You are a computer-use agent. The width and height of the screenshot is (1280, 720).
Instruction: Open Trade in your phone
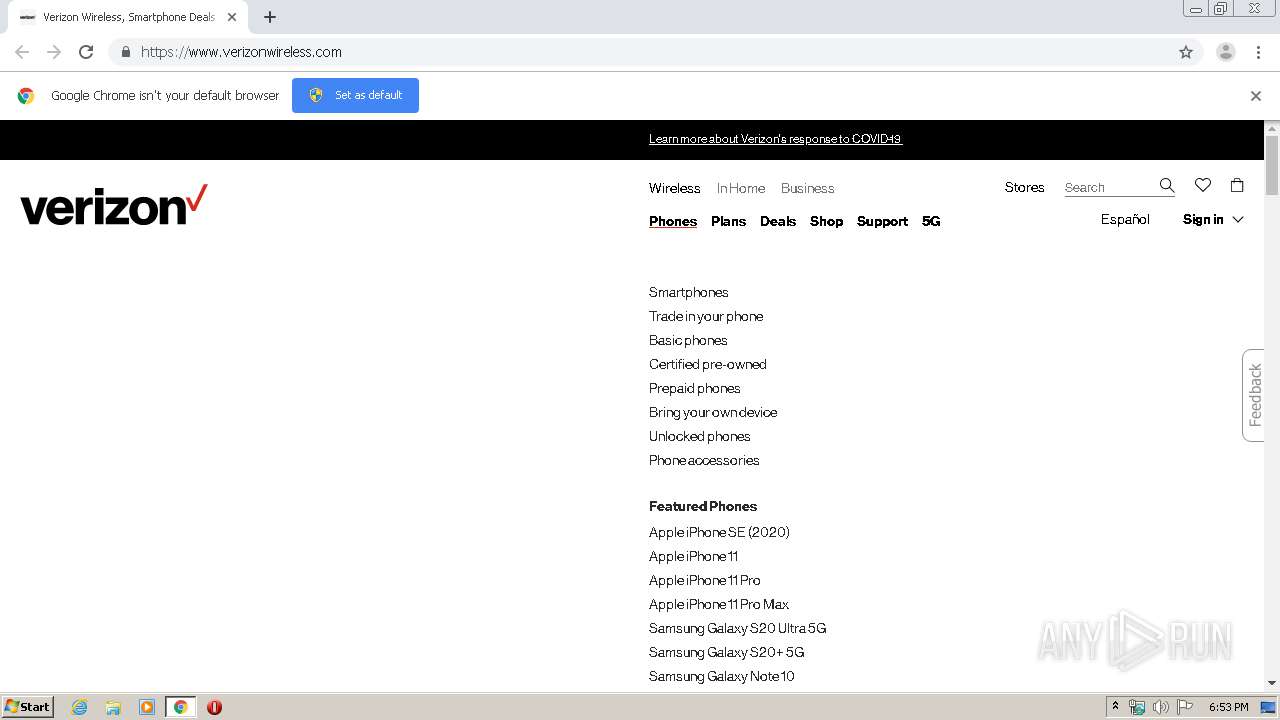tap(706, 316)
